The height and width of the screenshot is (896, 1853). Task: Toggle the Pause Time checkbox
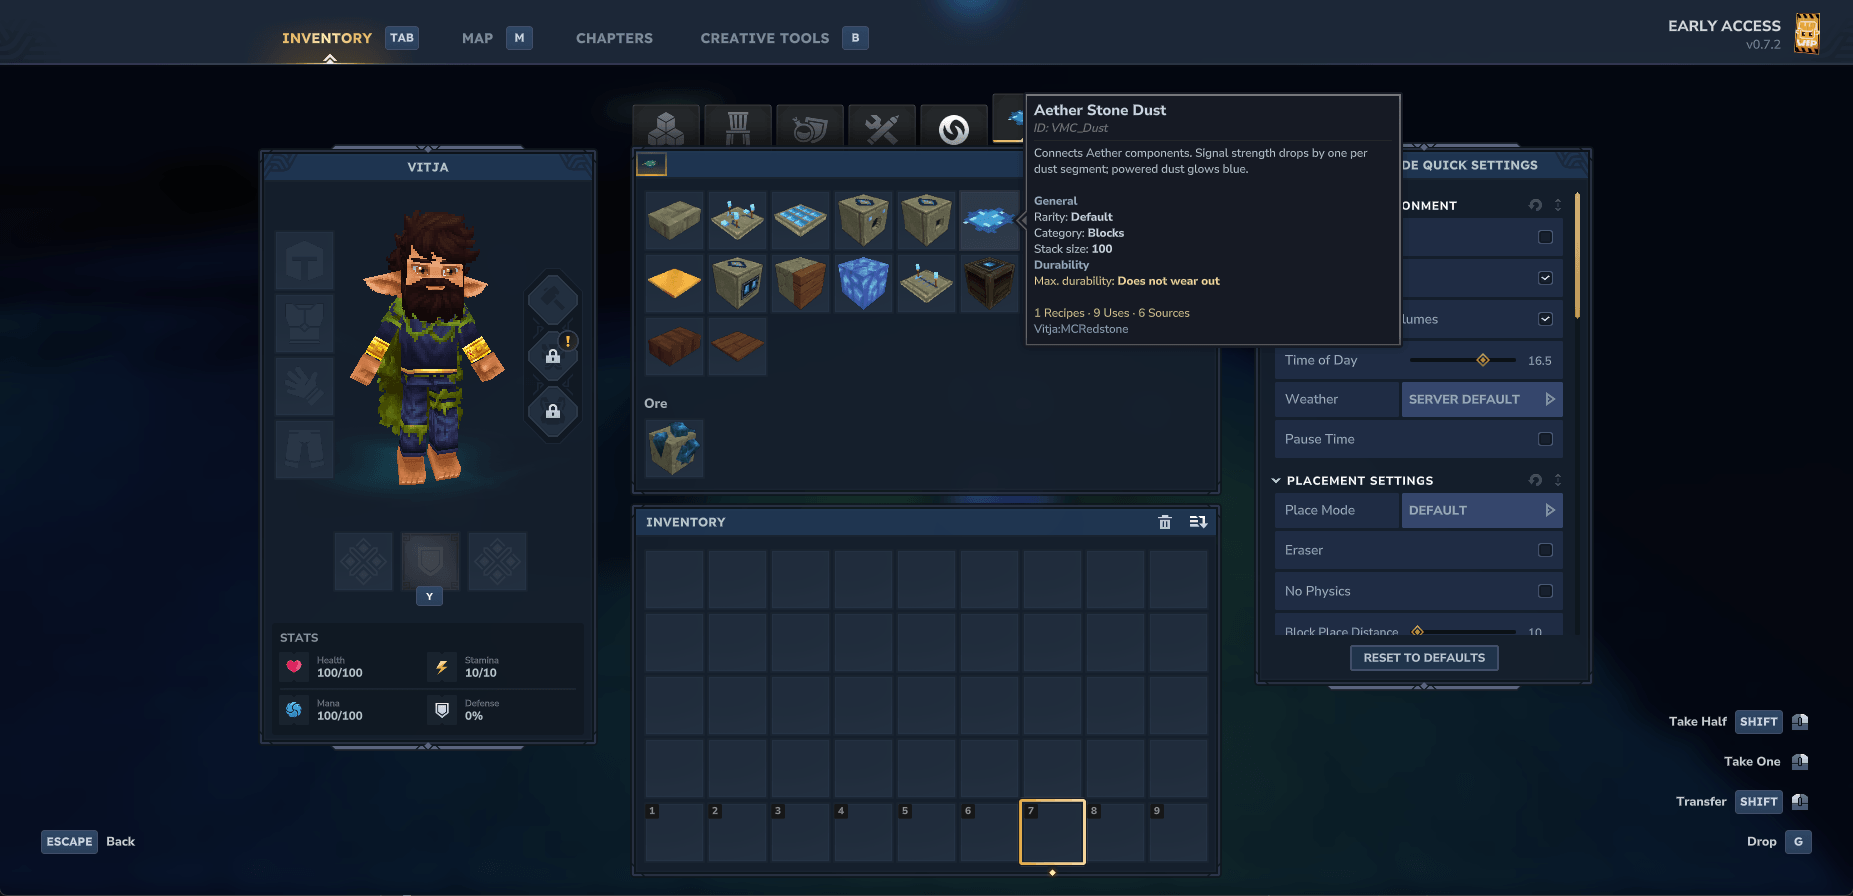tap(1545, 439)
